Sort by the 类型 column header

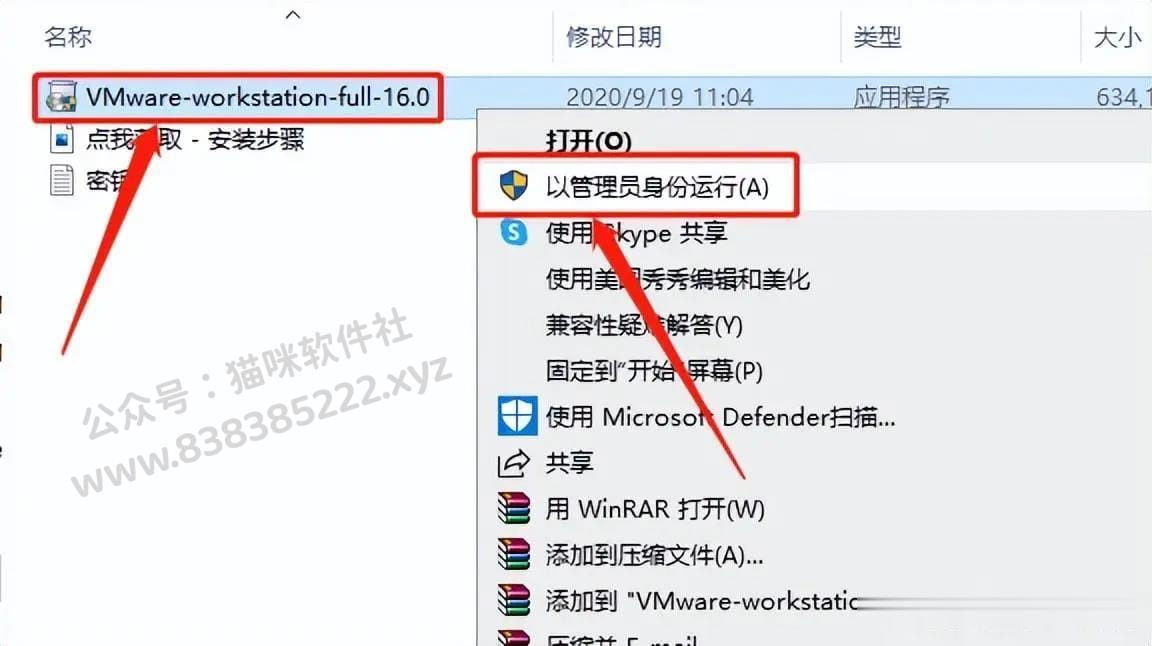(877, 36)
